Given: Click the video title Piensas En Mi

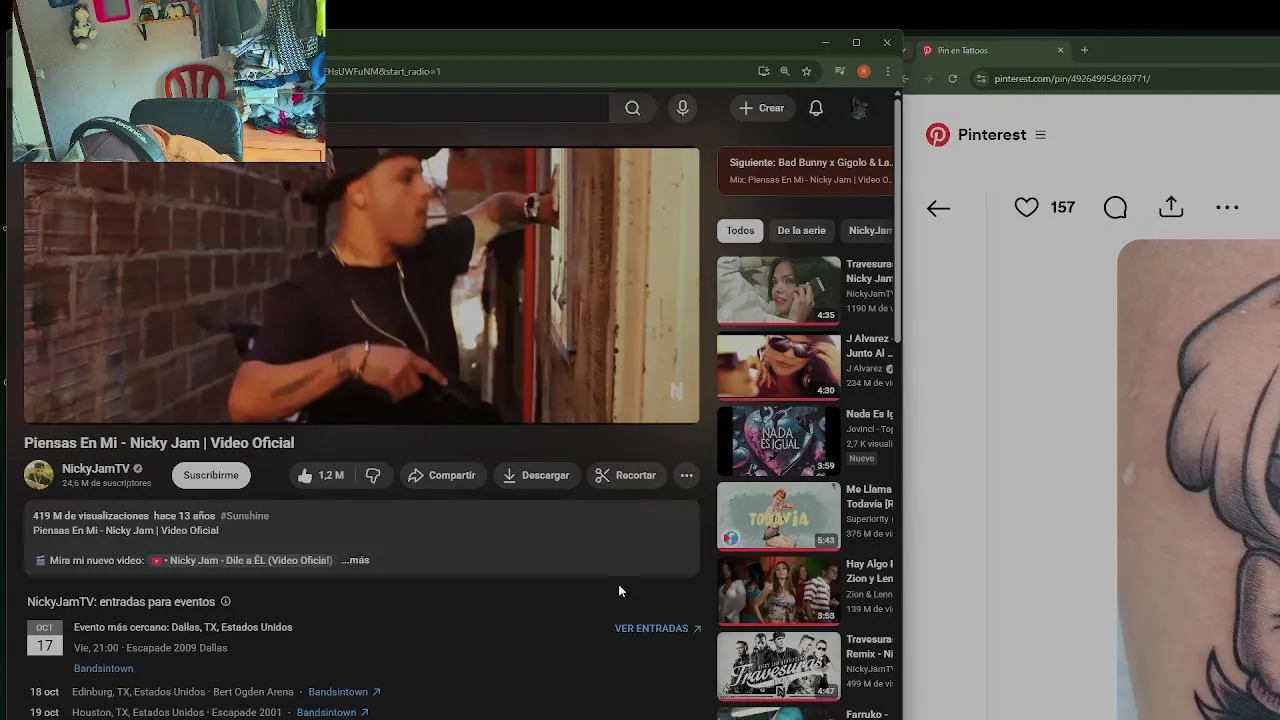Looking at the screenshot, I should [159, 443].
